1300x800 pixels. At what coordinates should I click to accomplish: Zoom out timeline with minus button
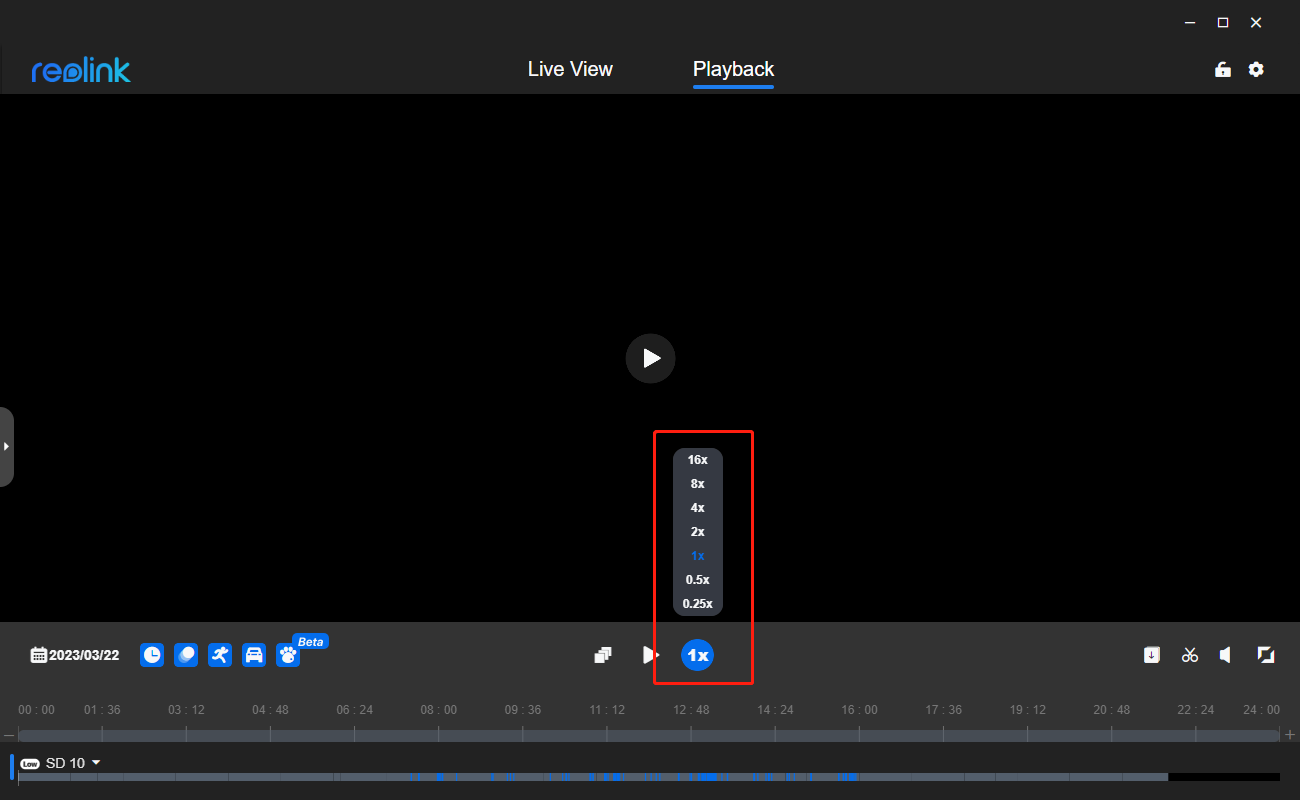click(9, 735)
